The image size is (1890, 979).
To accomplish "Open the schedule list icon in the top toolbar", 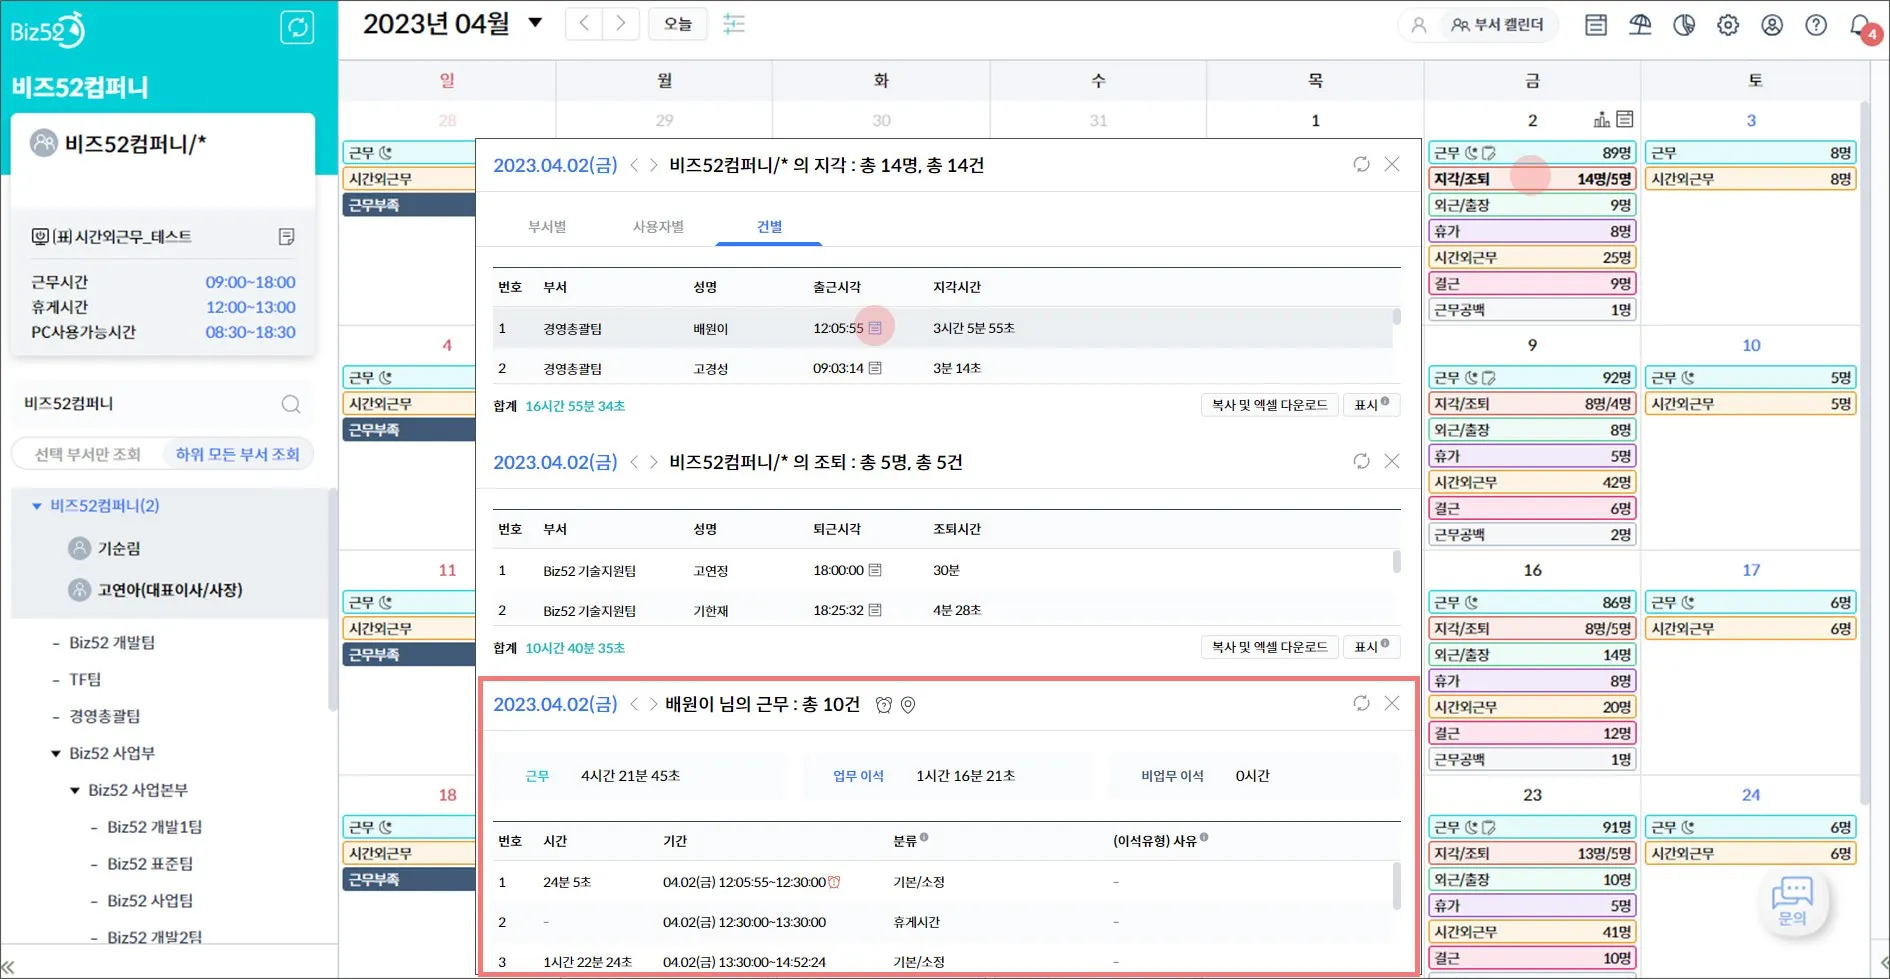I will (x=1596, y=25).
